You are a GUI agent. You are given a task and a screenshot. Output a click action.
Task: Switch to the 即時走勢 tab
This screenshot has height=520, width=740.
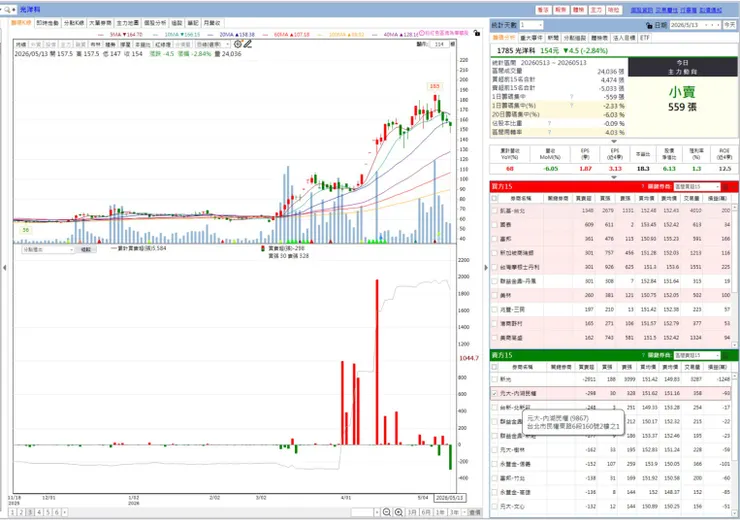[x=47, y=23]
